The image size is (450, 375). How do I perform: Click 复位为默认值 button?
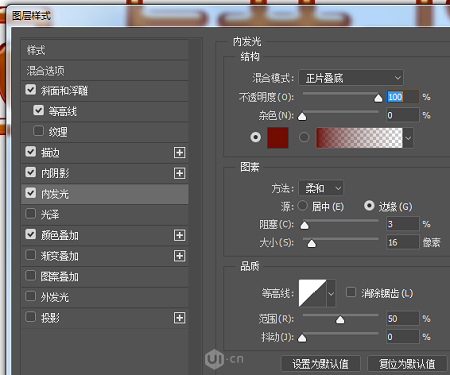point(407,364)
